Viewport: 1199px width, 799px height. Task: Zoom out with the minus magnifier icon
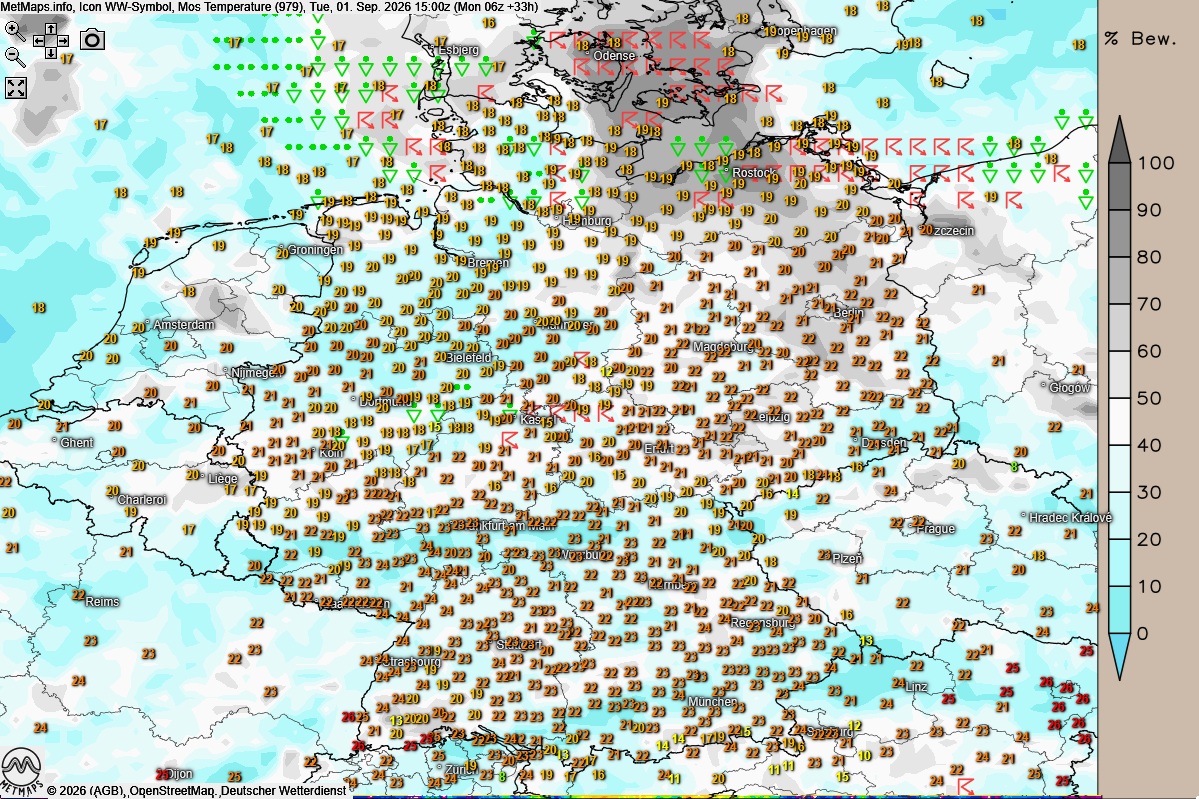click(x=15, y=57)
